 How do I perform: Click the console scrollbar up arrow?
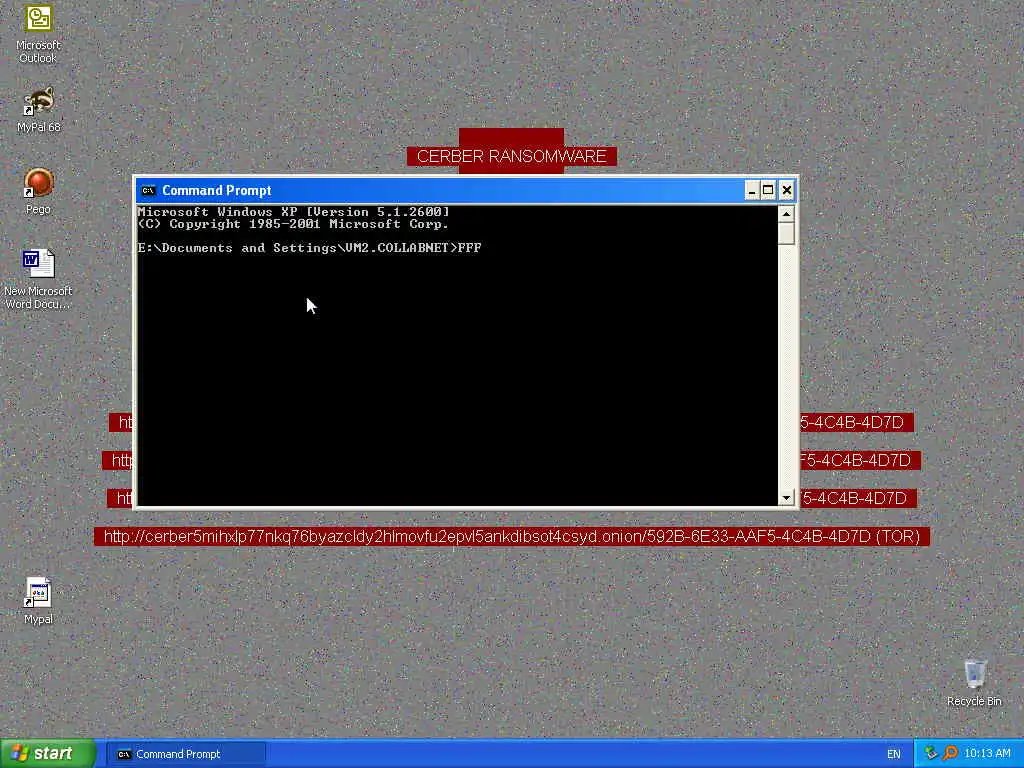[786, 214]
